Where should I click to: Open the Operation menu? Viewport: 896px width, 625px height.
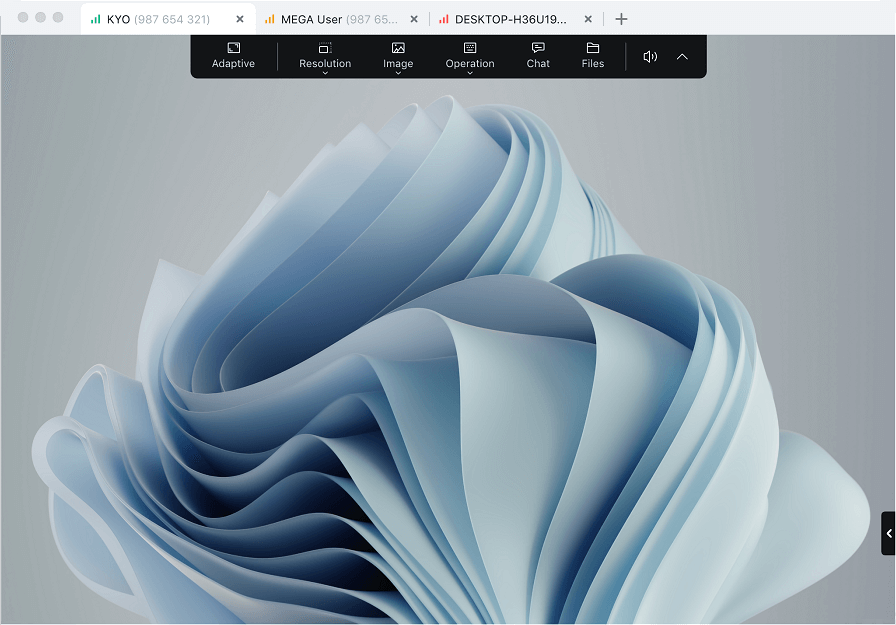coord(470,57)
